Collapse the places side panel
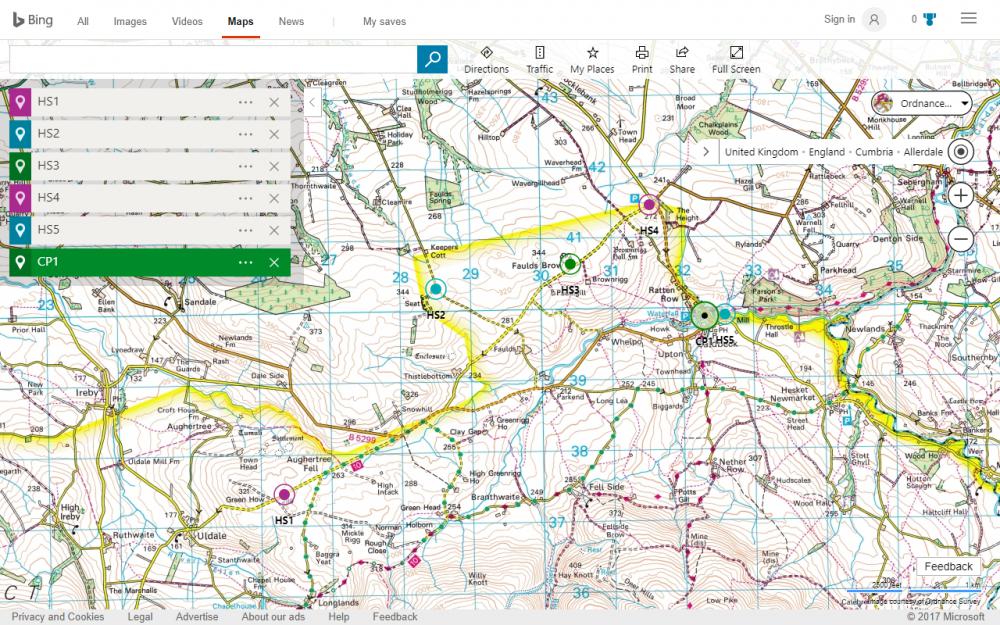Image resolution: width=1000 pixels, height=625 pixels. click(x=312, y=102)
